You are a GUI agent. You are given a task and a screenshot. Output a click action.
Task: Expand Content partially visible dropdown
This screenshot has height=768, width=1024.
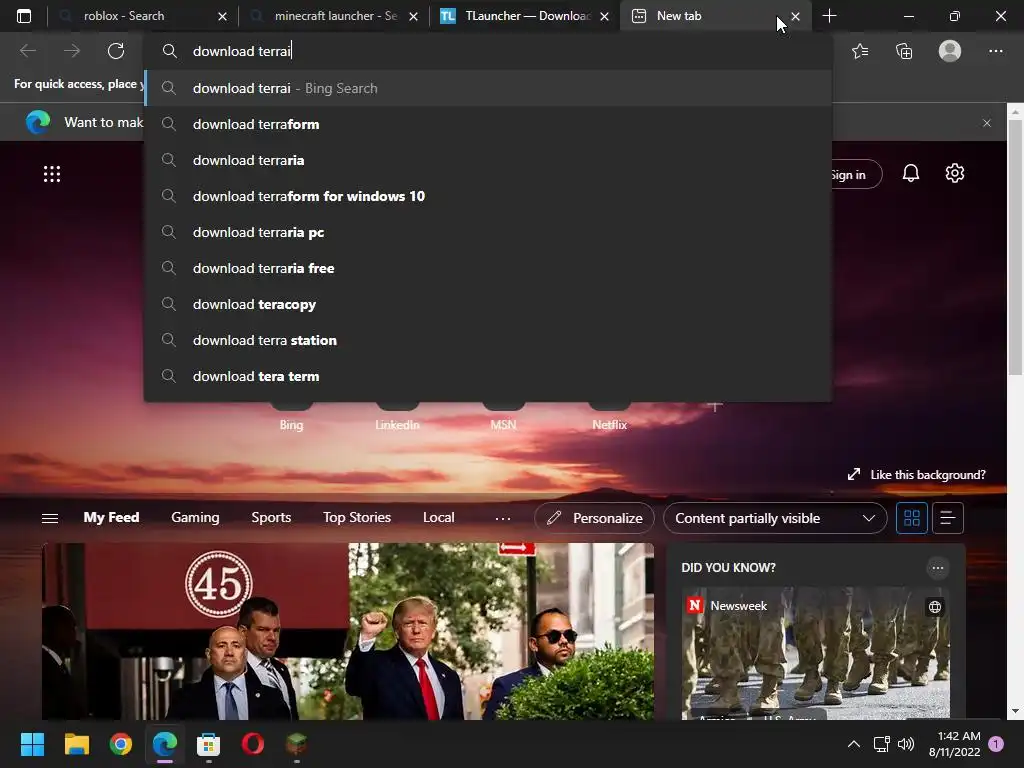tap(775, 518)
